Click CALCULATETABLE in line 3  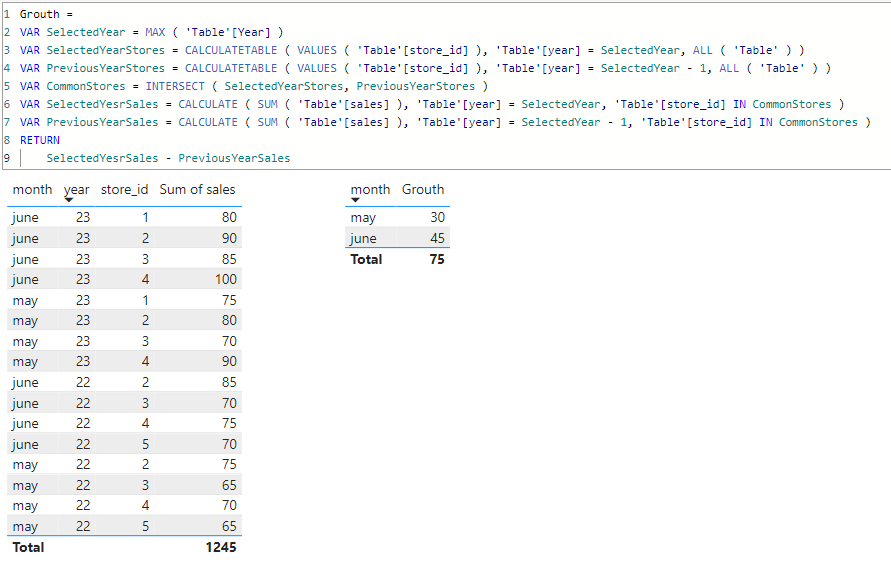tap(231, 51)
